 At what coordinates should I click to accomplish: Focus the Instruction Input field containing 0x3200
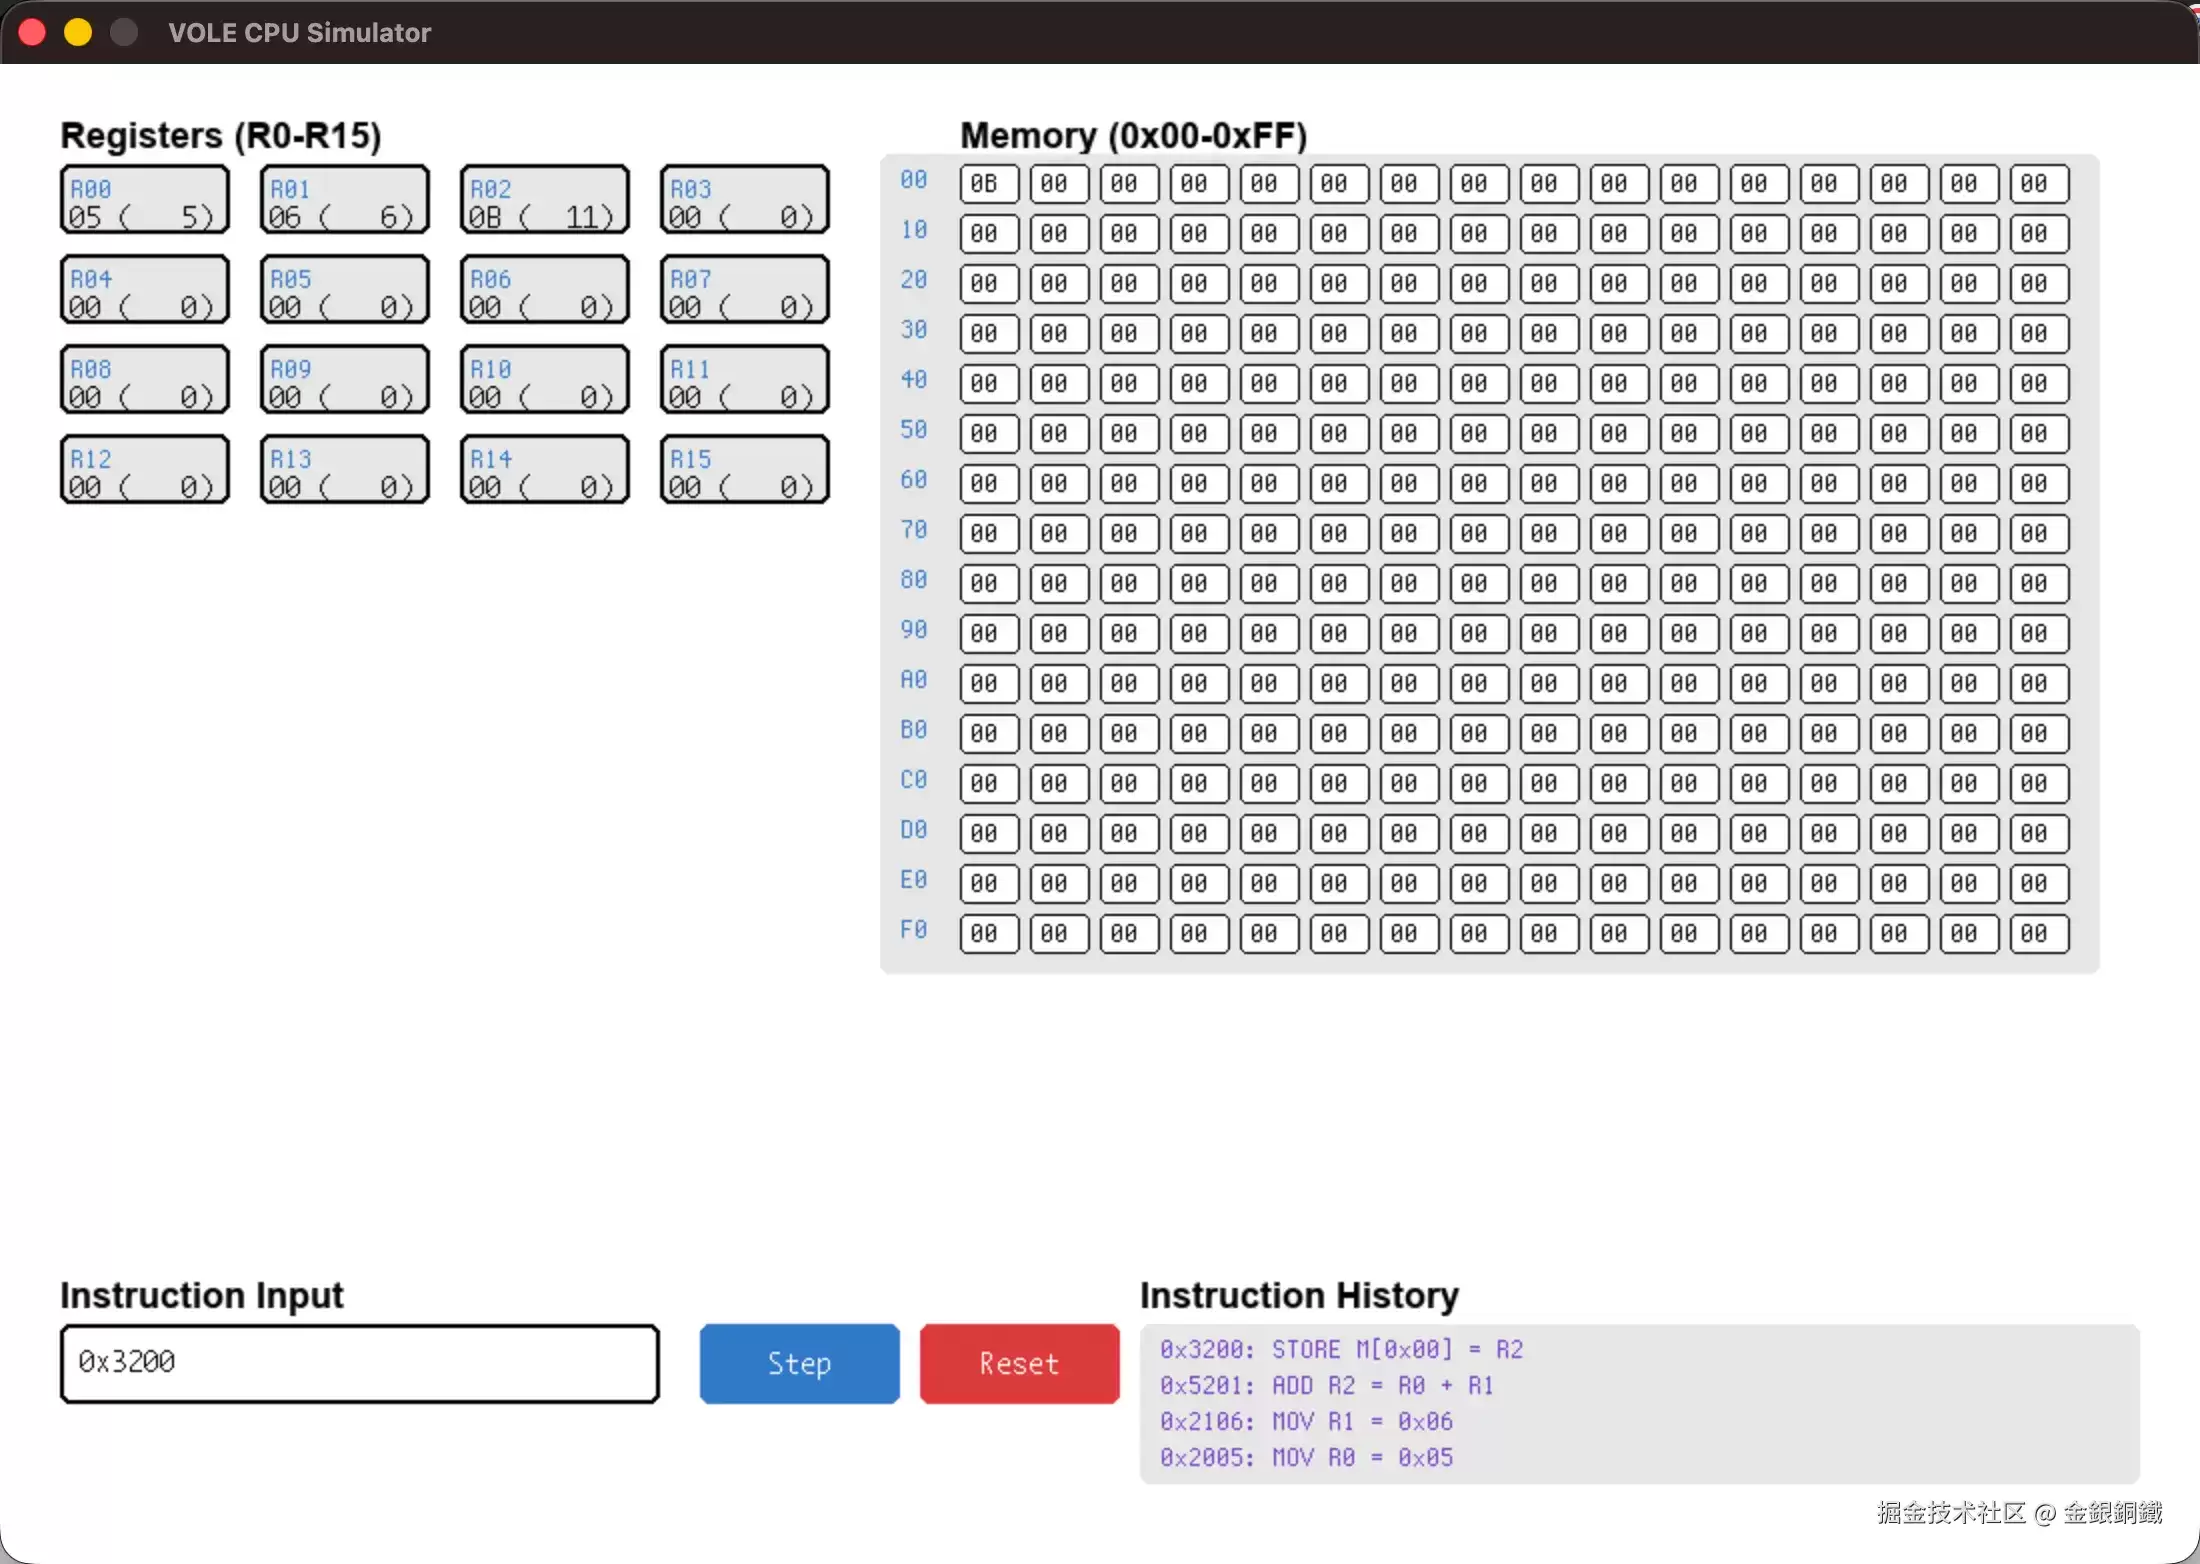pyautogui.click(x=360, y=1363)
